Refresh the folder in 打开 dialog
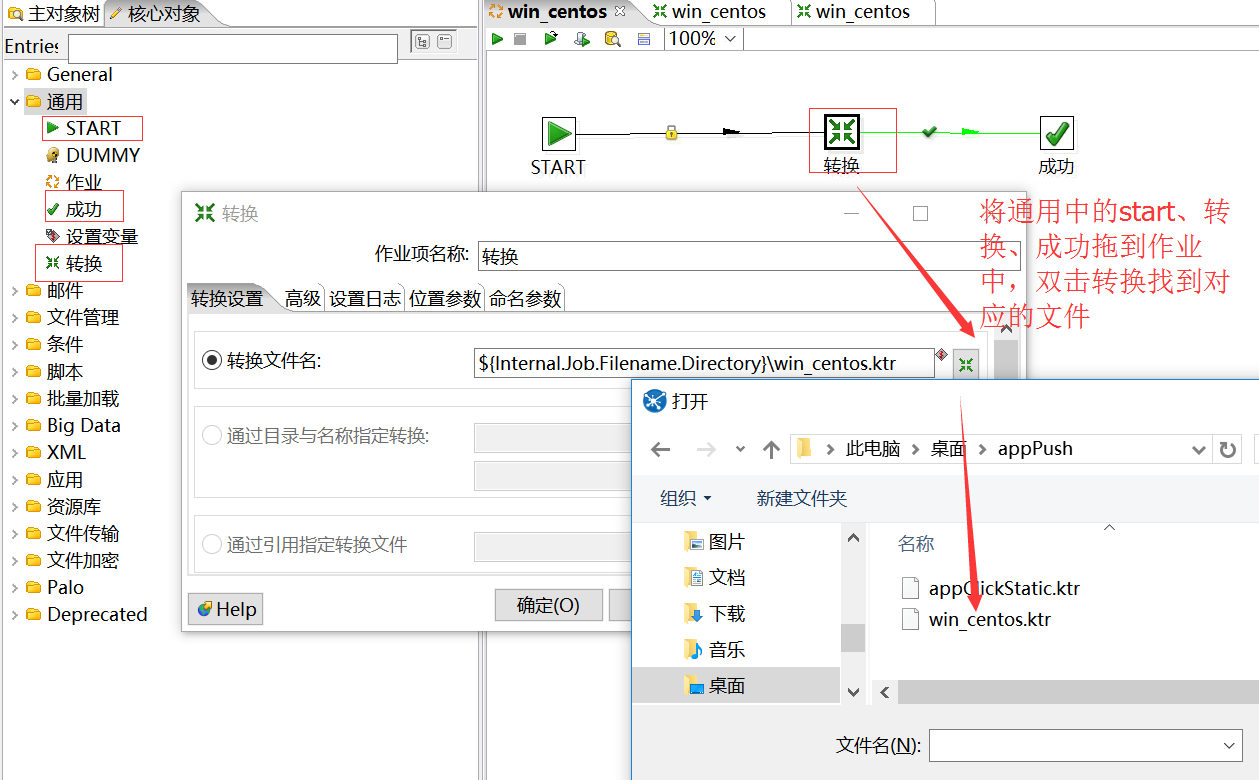Screen dimensions: 1259x780 coord(1228,450)
